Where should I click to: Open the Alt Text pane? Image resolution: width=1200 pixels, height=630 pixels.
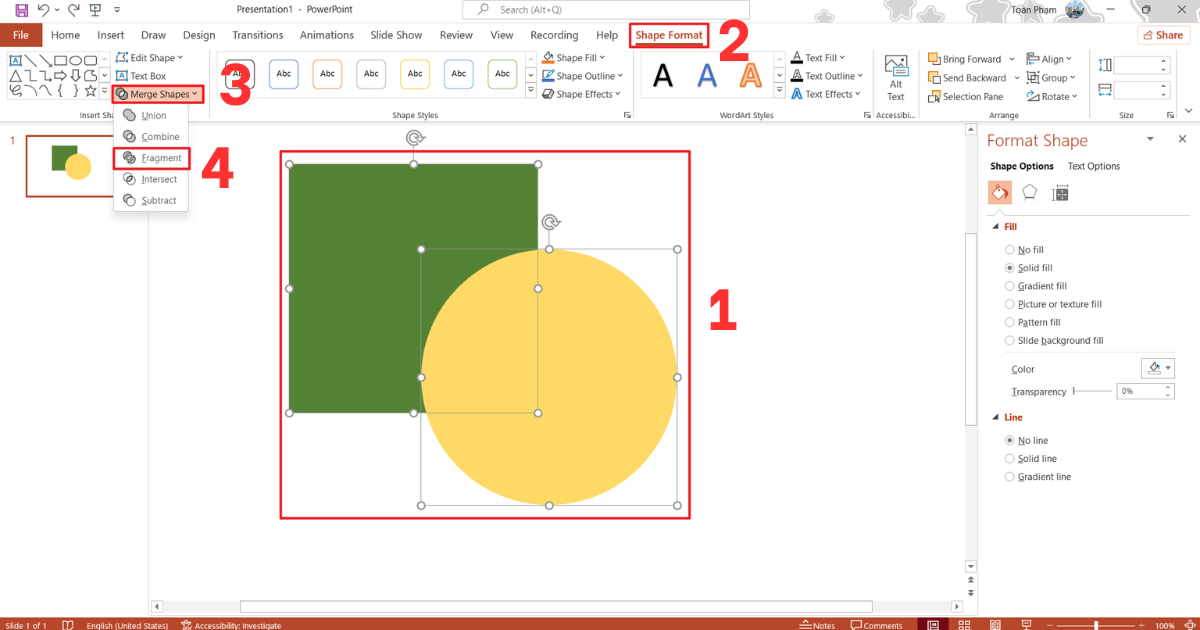point(896,77)
